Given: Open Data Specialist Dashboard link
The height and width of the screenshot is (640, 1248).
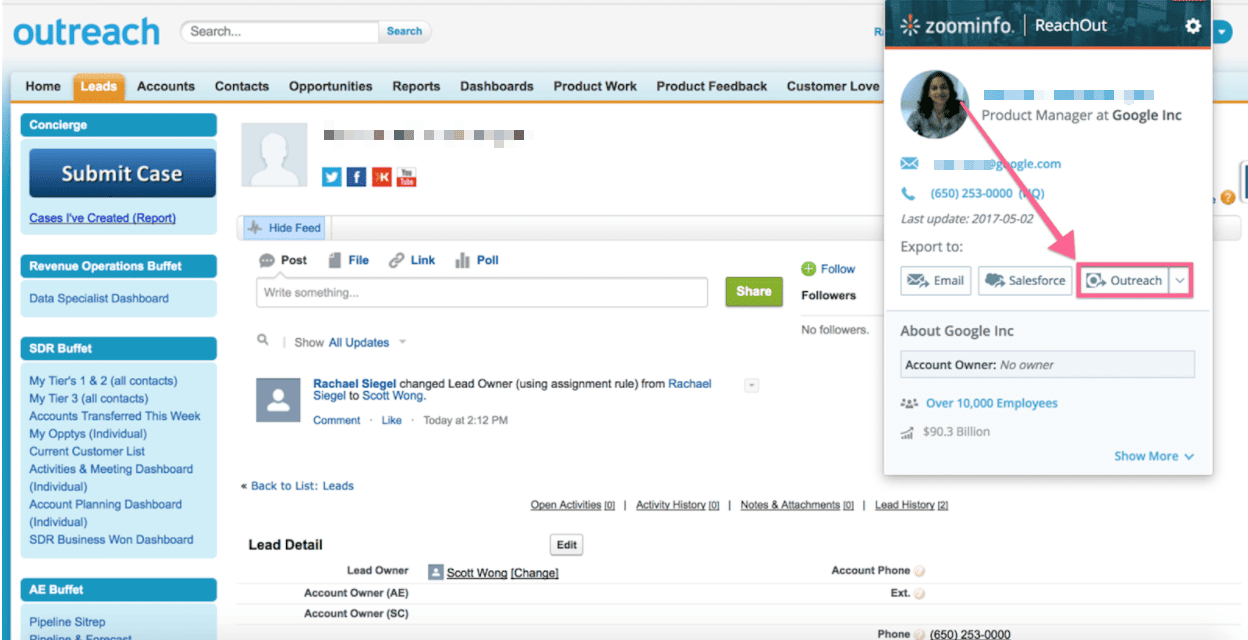Looking at the screenshot, I should (x=99, y=298).
